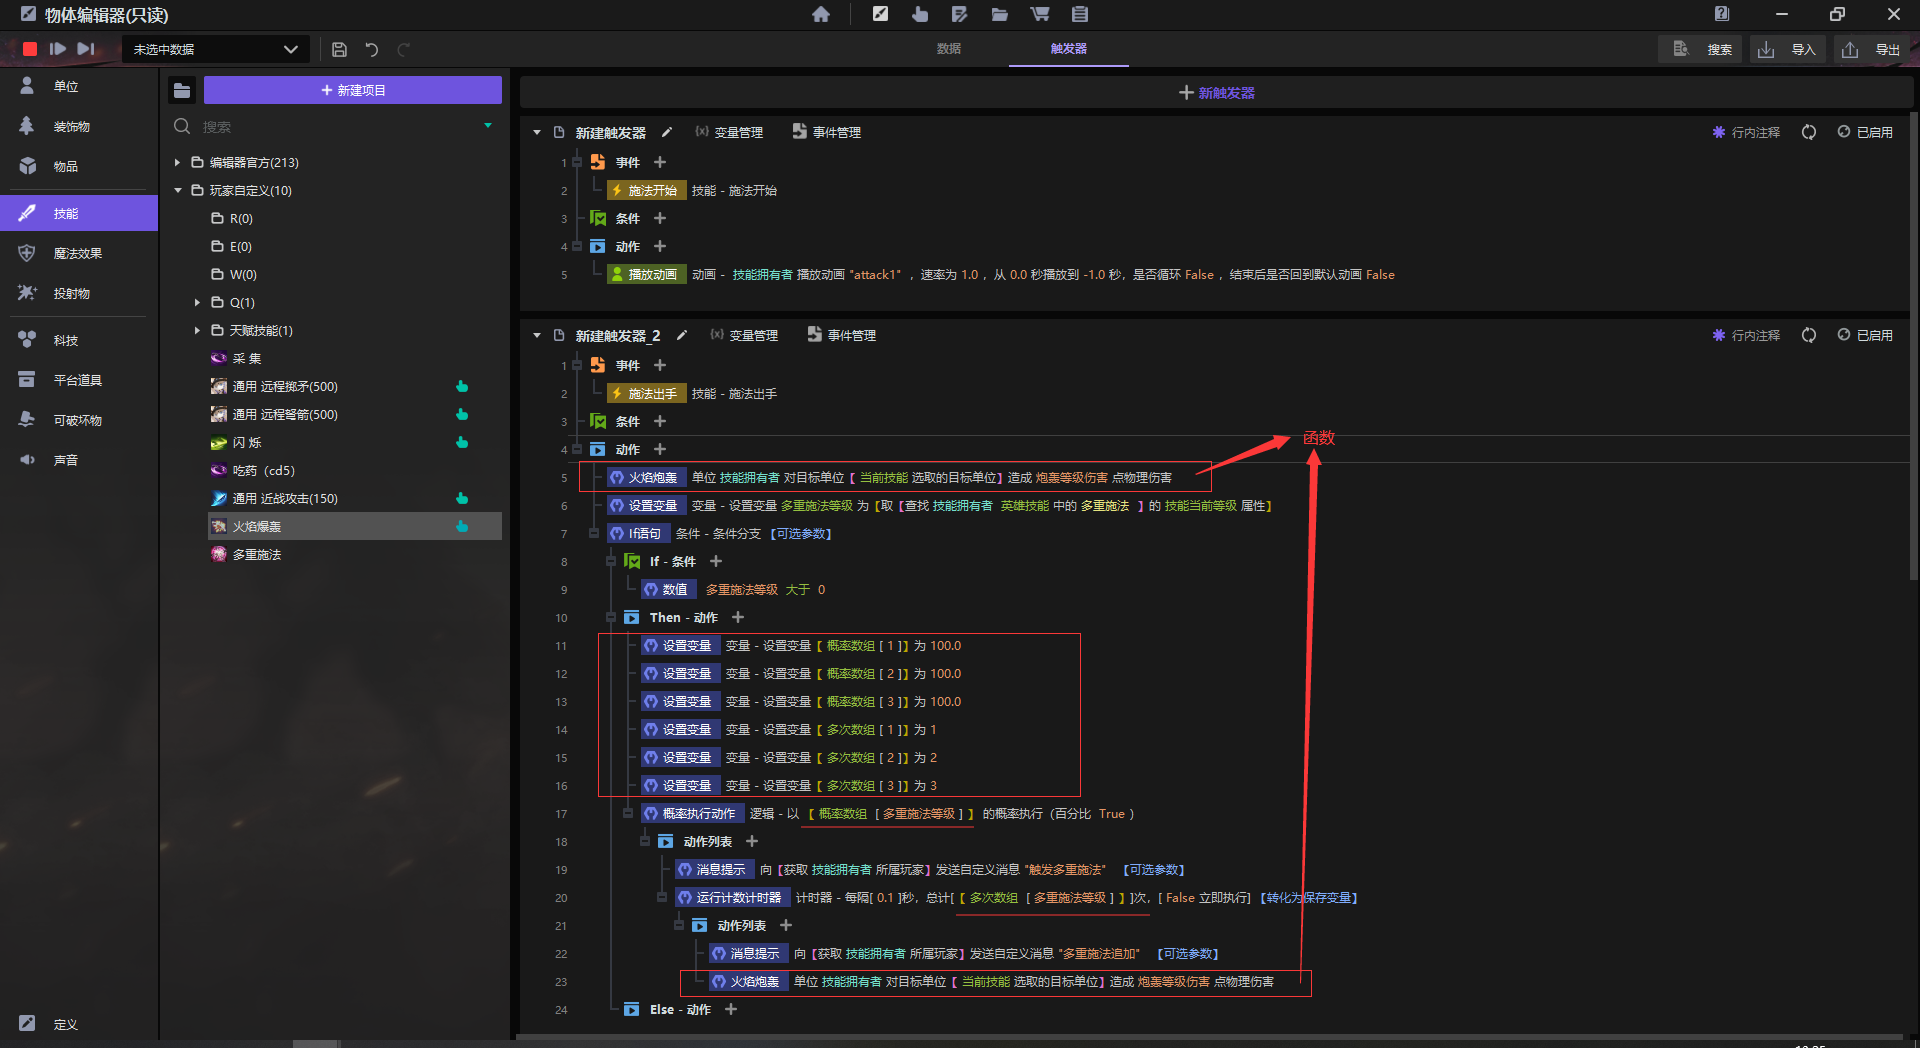Click the redo arrow icon
This screenshot has height=1048, width=1920.
403,49
